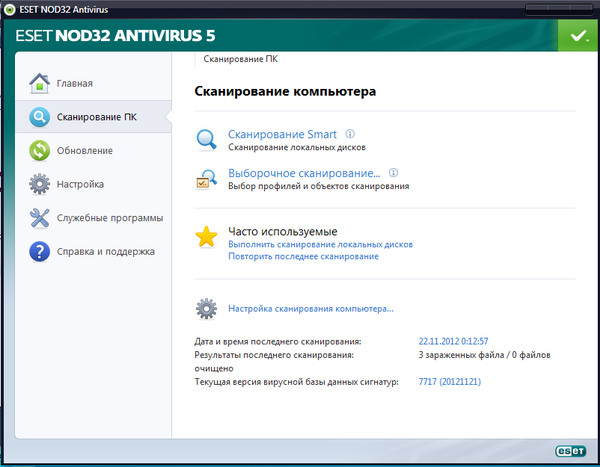Open Настройка сканирования компьютера... link
This screenshot has width=600, height=467.
pos(311,309)
